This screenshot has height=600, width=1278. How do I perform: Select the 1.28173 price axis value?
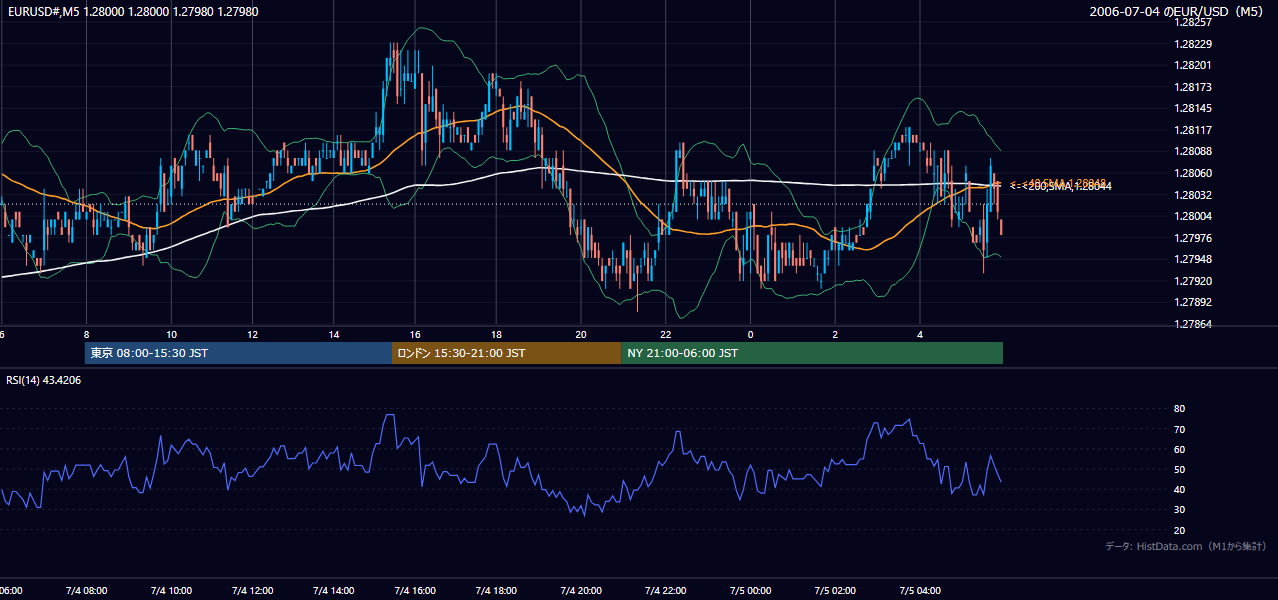pos(1193,87)
